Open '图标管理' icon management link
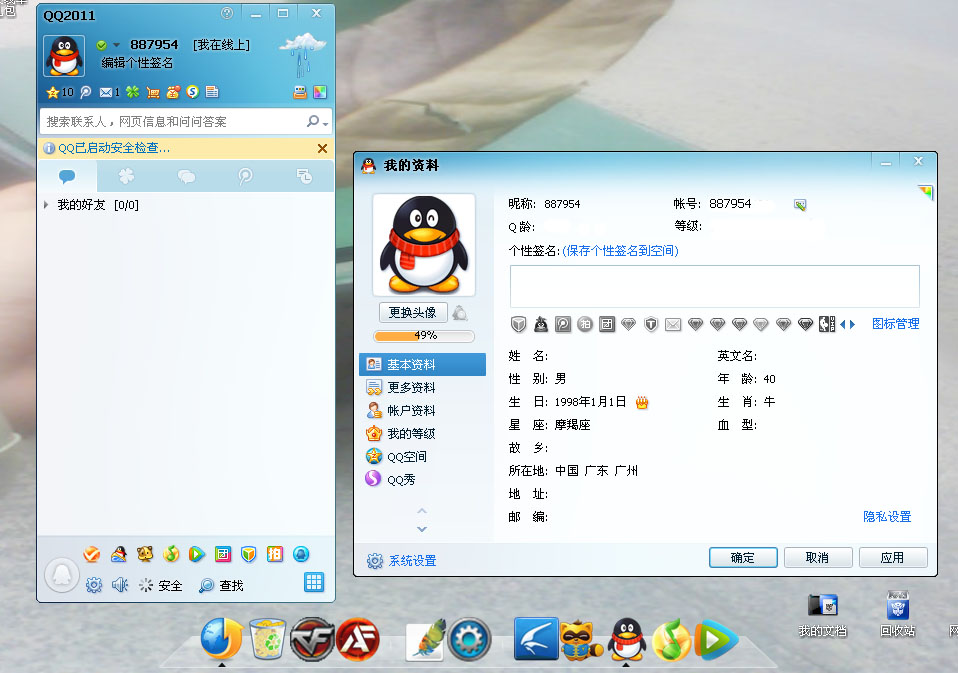Screen dimensions: 958x673 pyautogui.click(x=896, y=324)
